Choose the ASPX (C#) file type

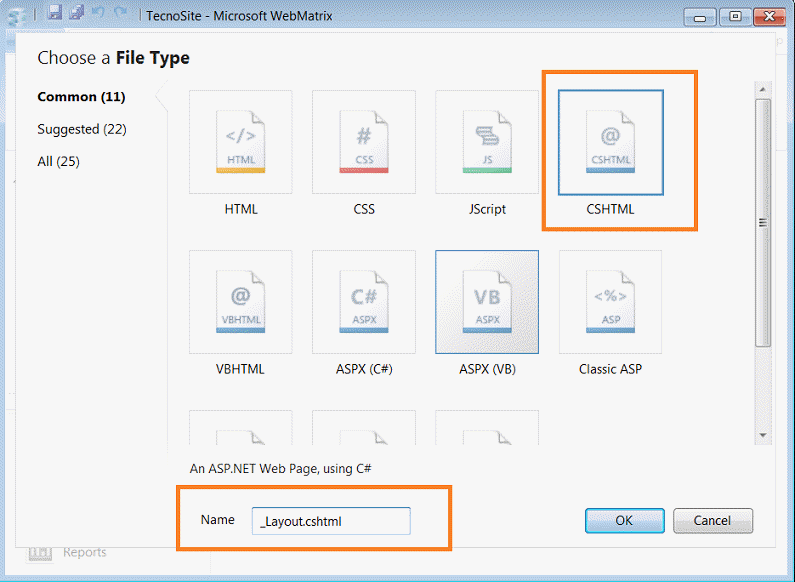pos(364,302)
